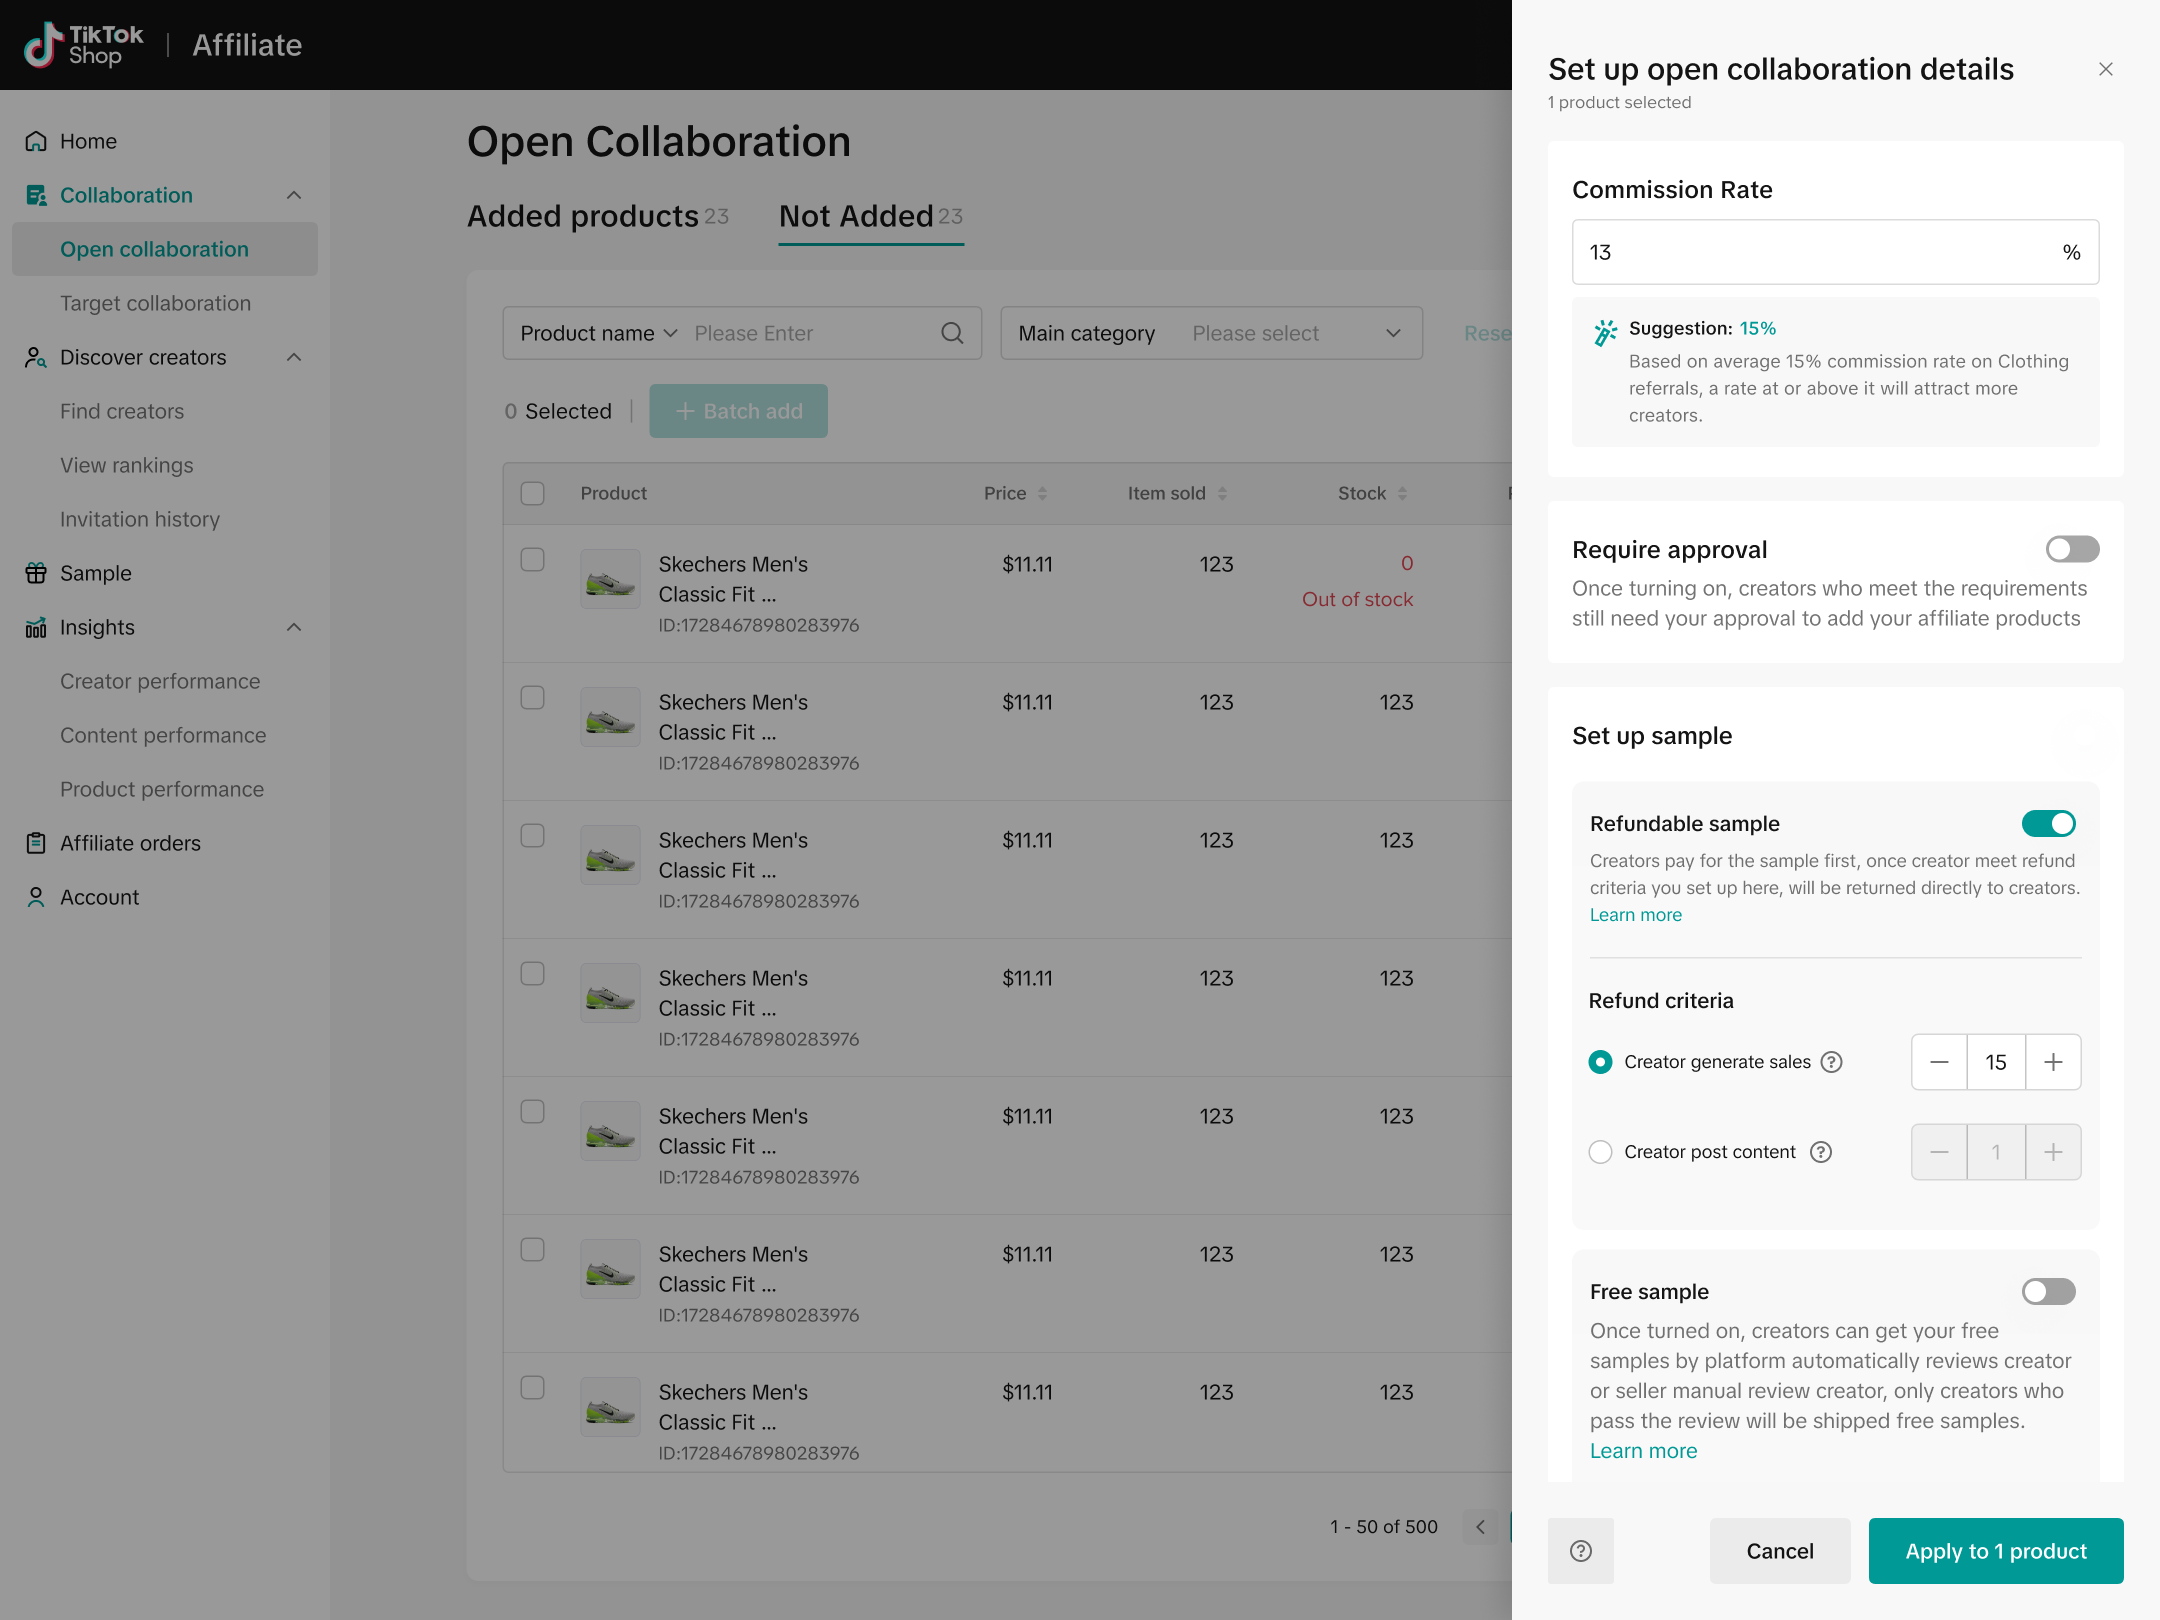Close the collaboration details panel

click(2105, 69)
